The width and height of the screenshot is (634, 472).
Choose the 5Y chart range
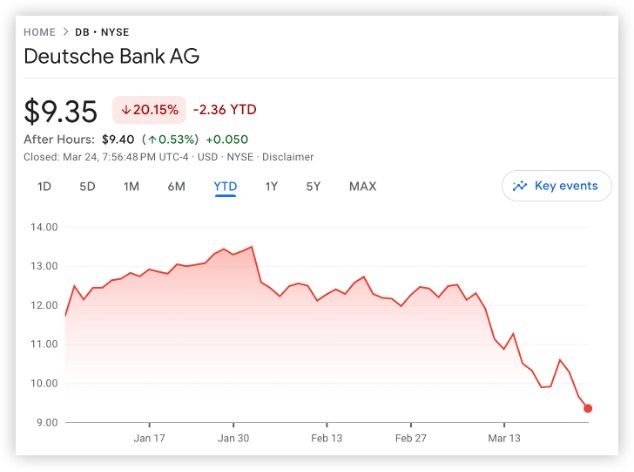314,186
